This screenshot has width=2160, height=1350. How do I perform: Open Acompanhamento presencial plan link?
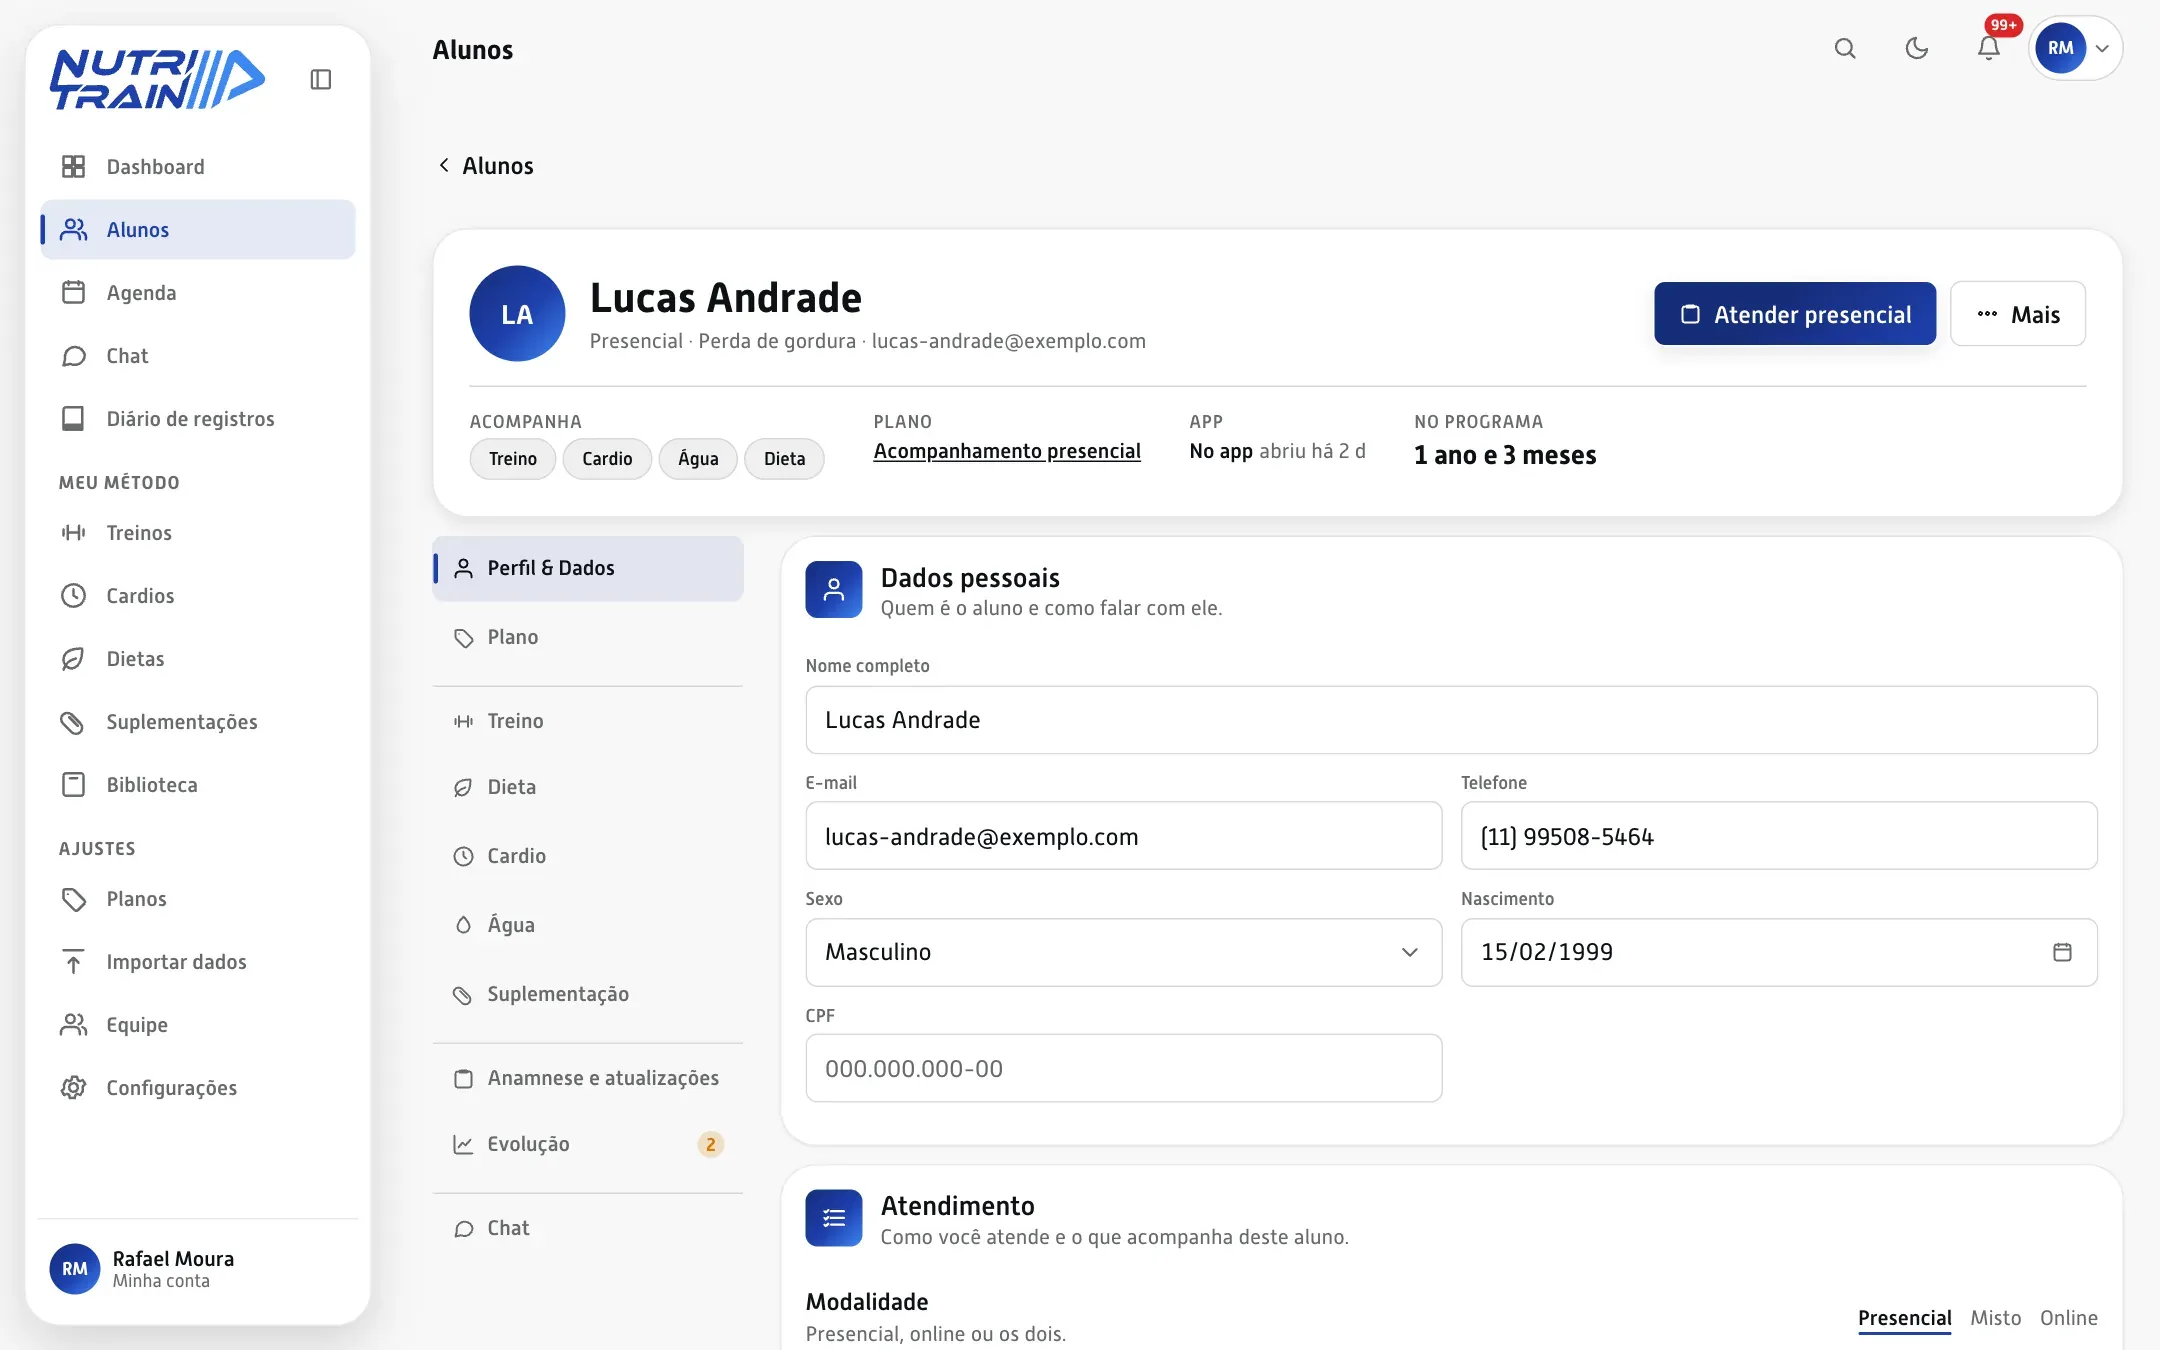pyautogui.click(x=1007, y=451)
